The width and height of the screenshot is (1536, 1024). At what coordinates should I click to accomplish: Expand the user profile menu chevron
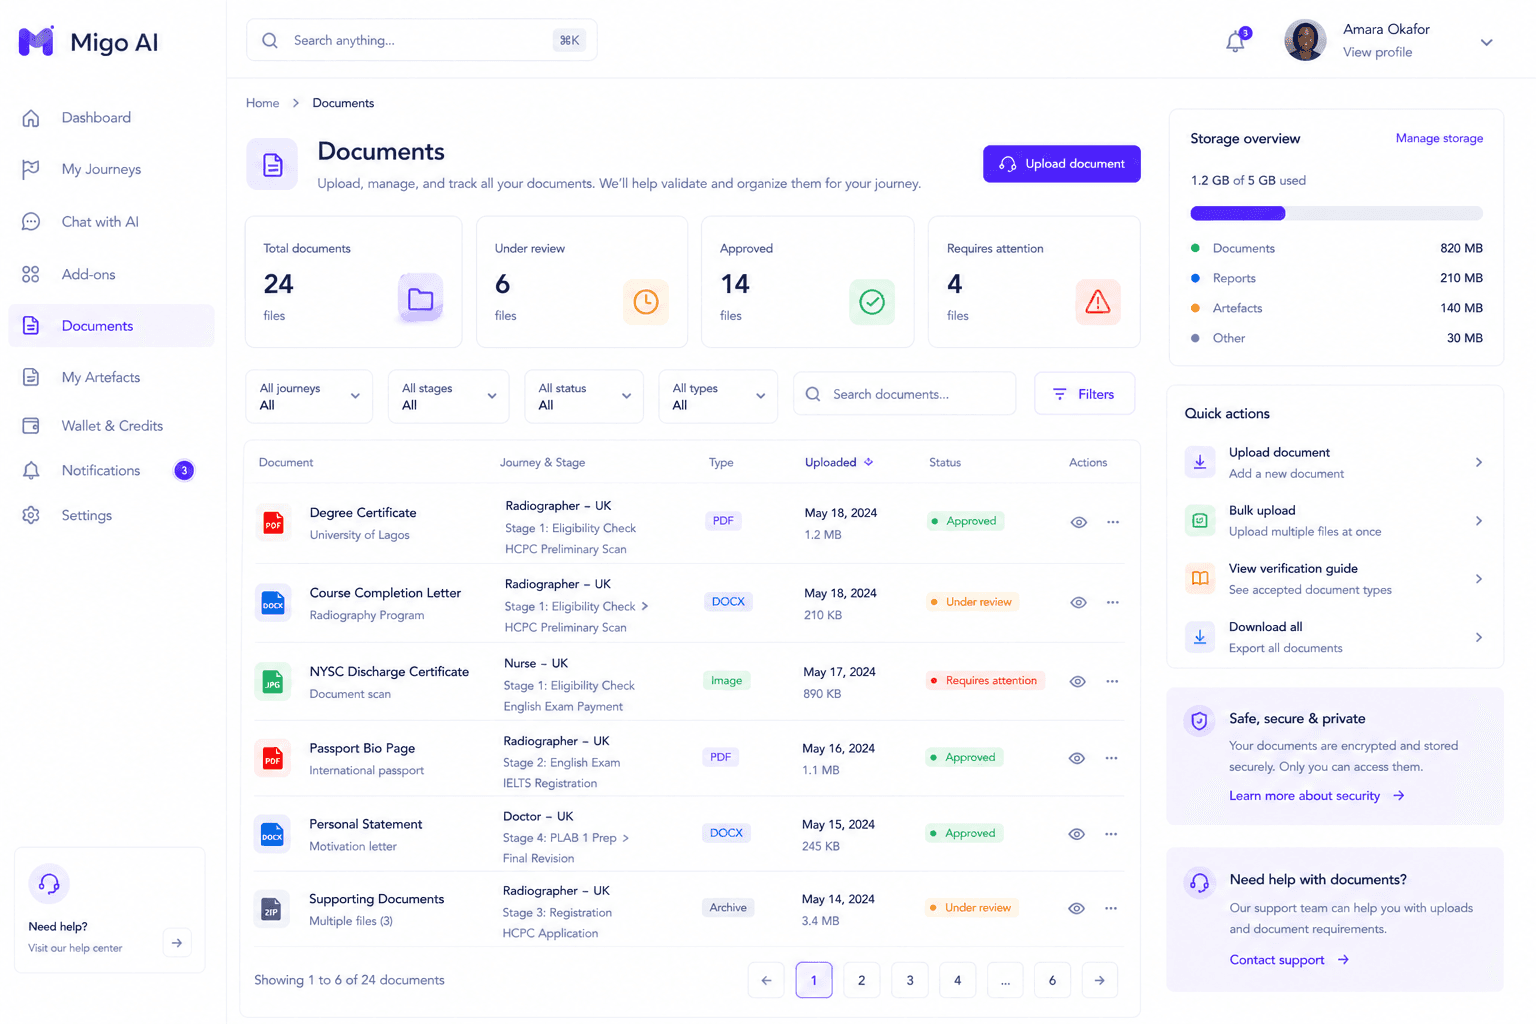pos(1486,42)
